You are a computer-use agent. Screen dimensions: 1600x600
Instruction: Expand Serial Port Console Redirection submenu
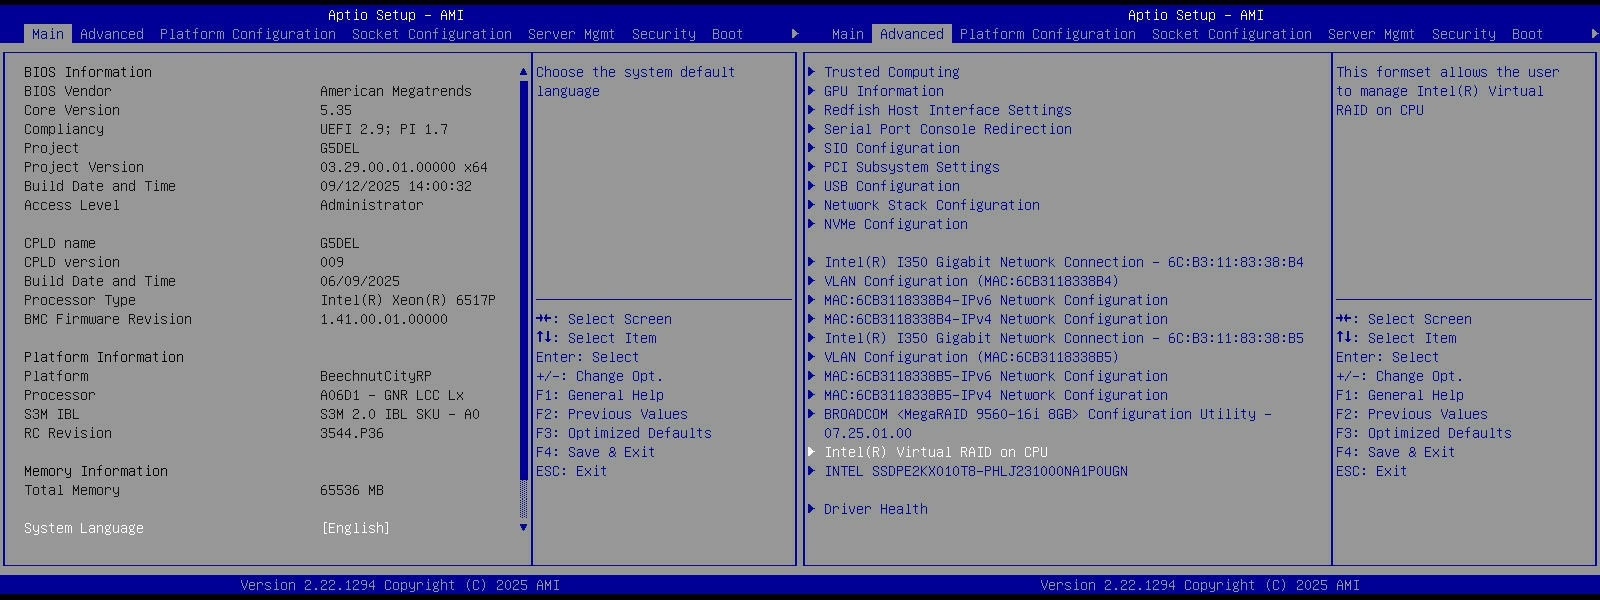947,129
